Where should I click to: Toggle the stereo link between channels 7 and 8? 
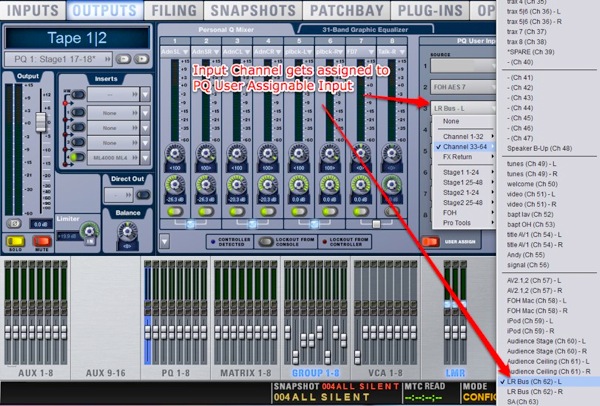(x=376, y=224)
